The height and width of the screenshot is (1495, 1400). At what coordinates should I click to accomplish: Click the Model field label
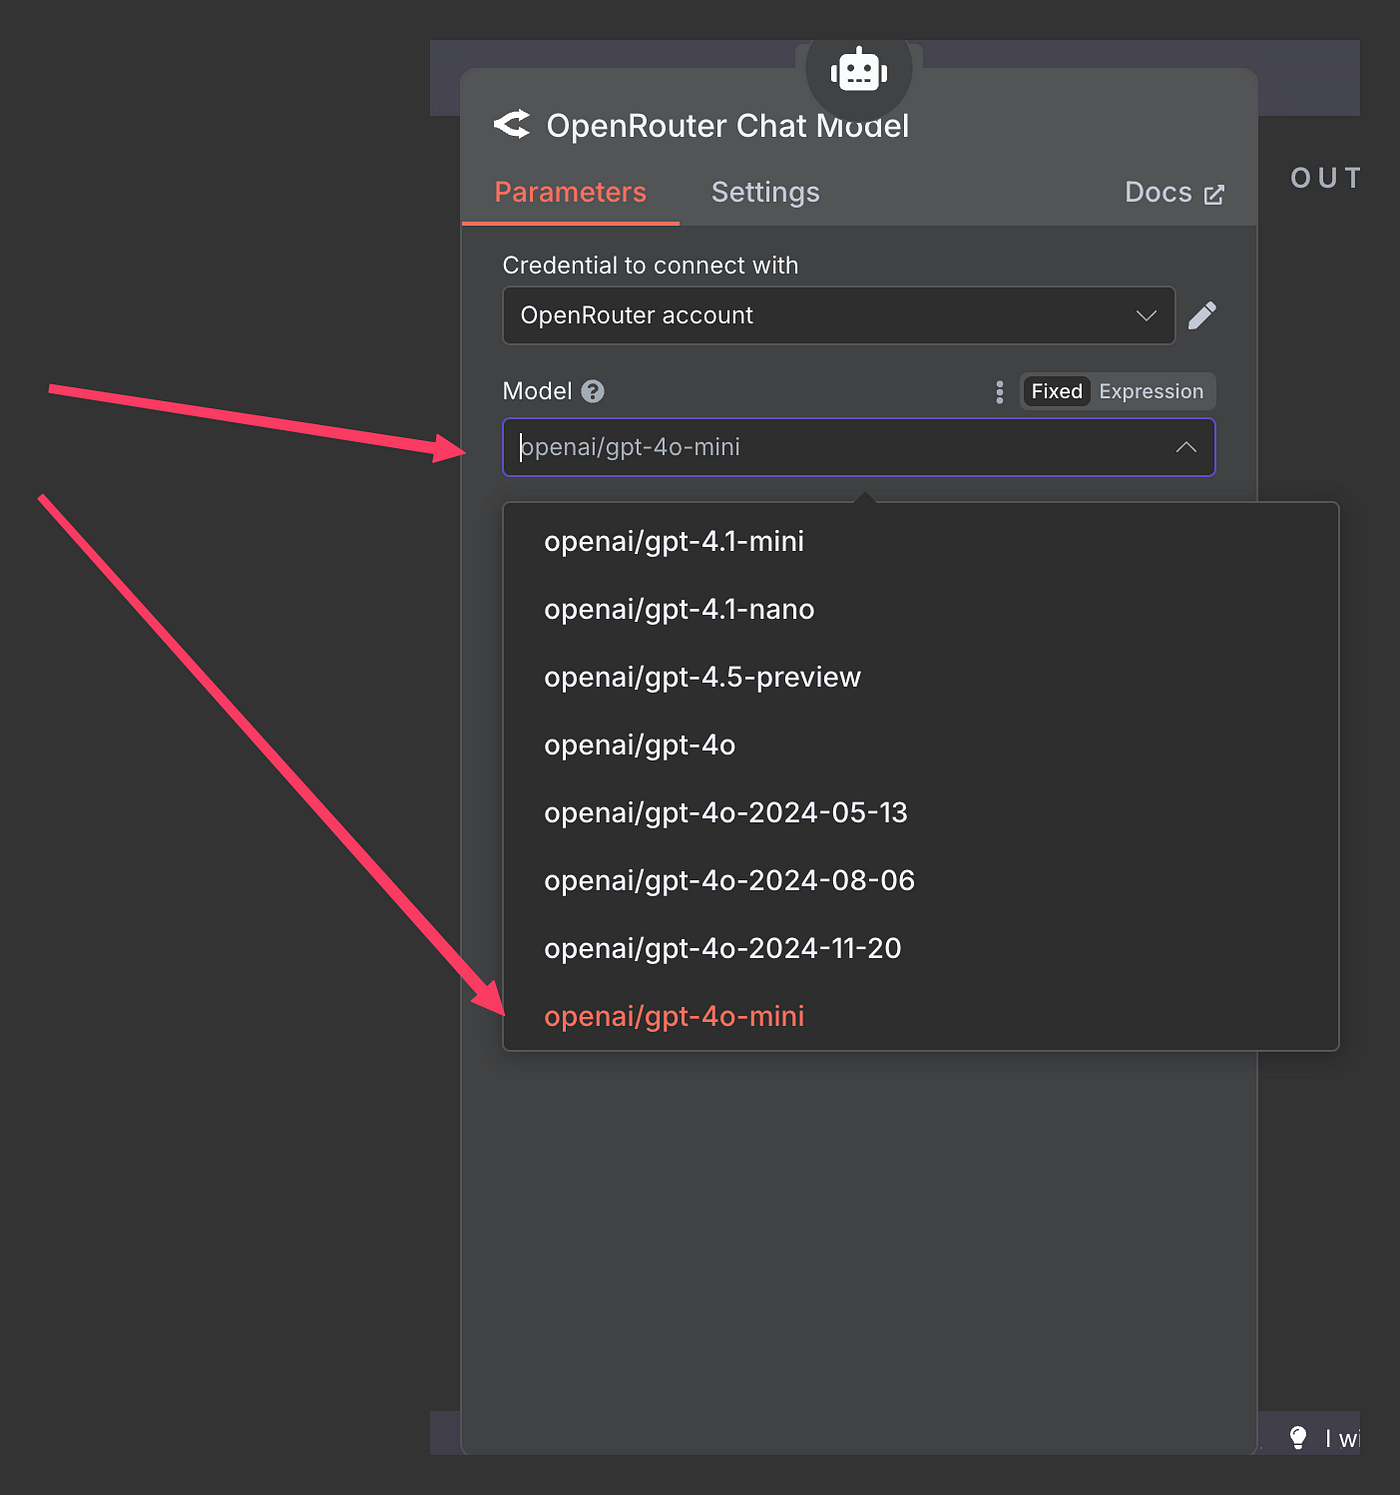[537, 391]
